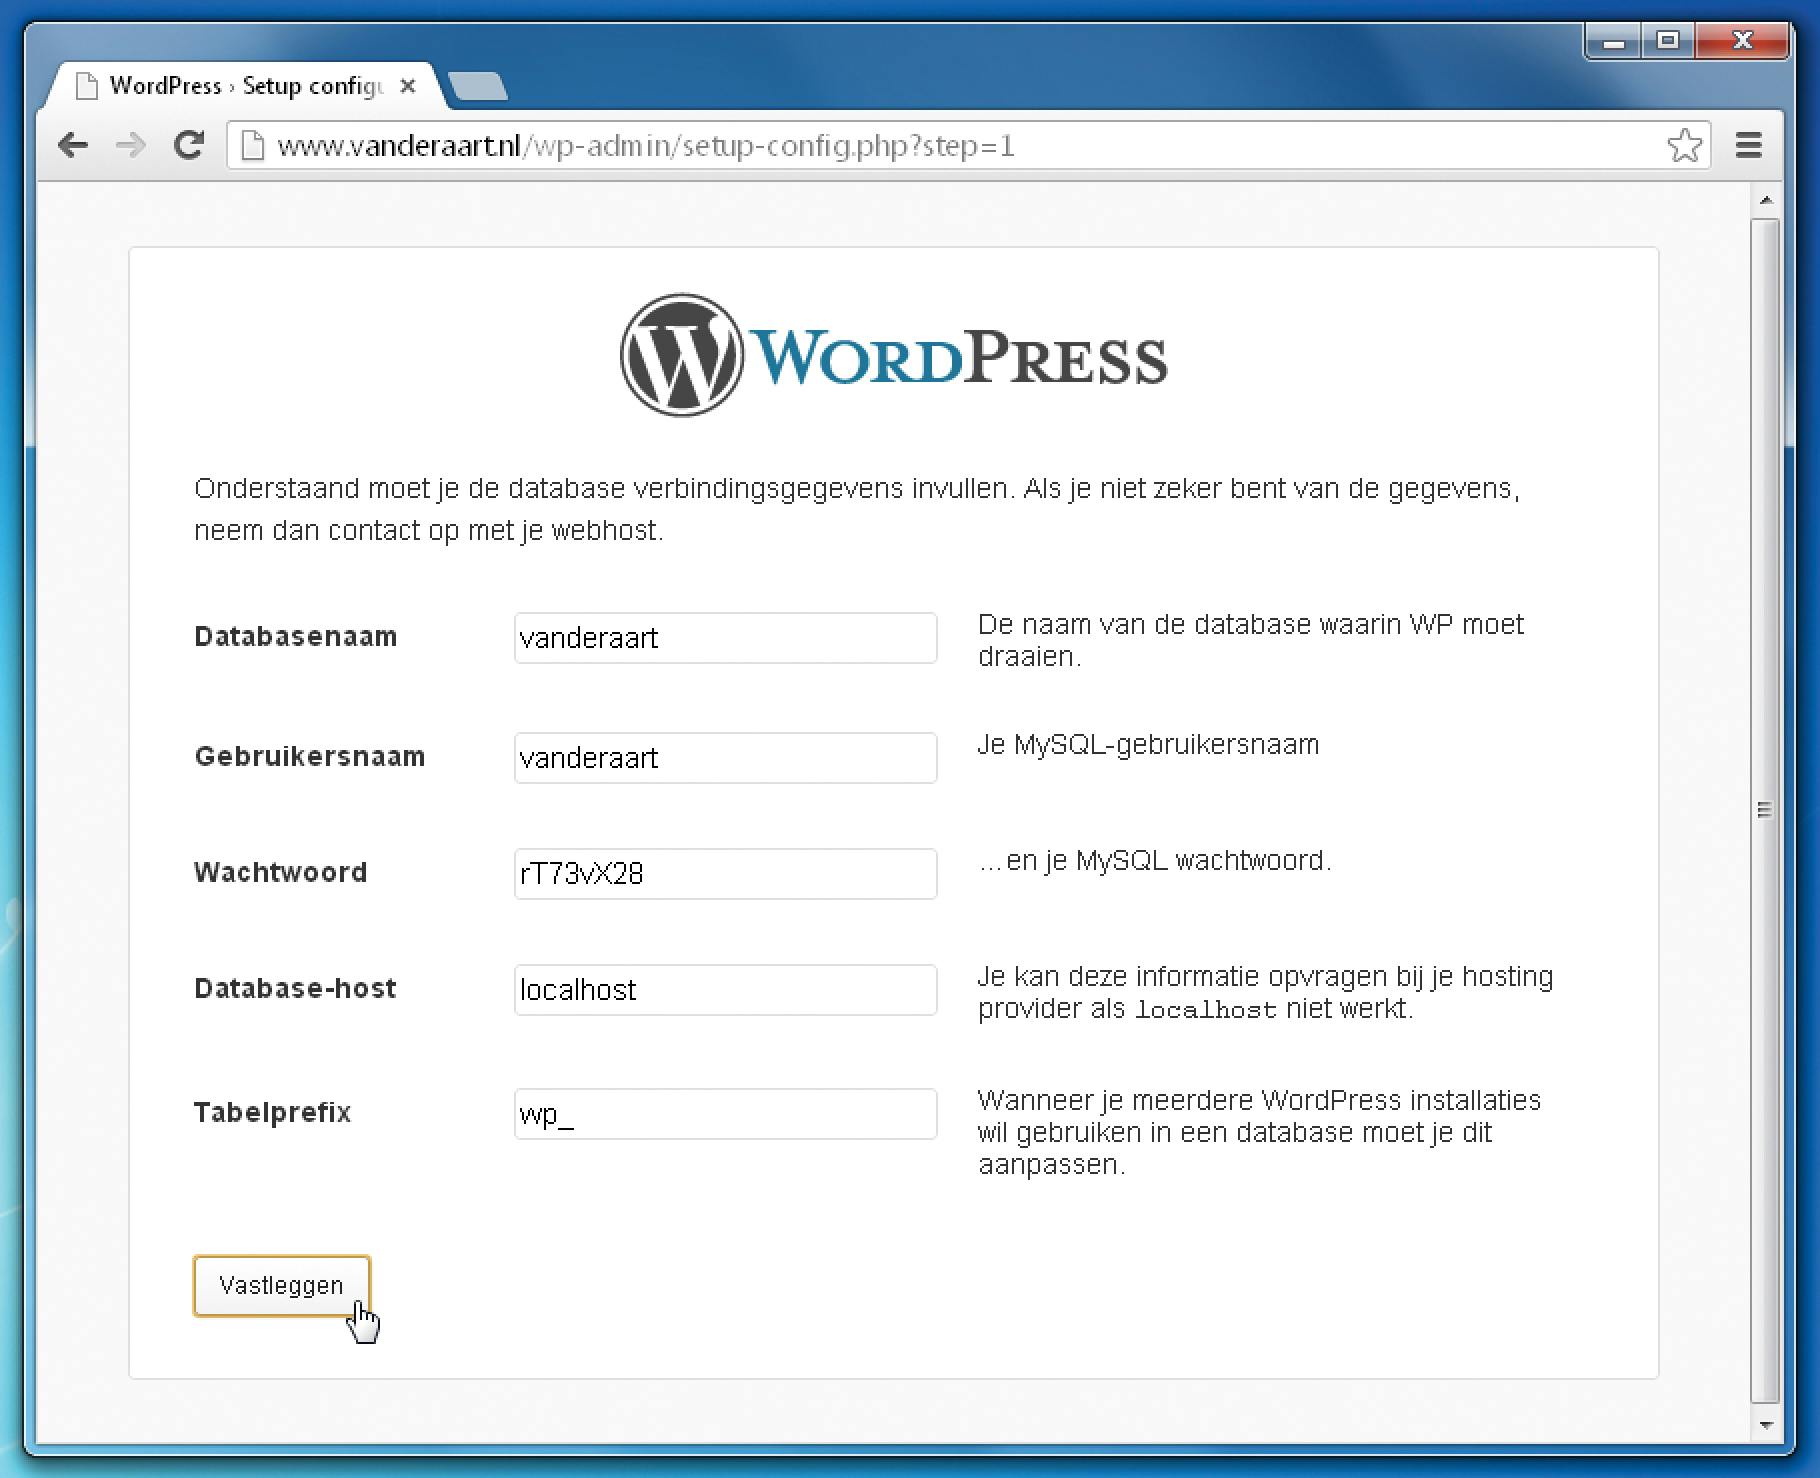Click the vertical scrollbar thumb
1820x1478 pixels.
(1766, 811)
